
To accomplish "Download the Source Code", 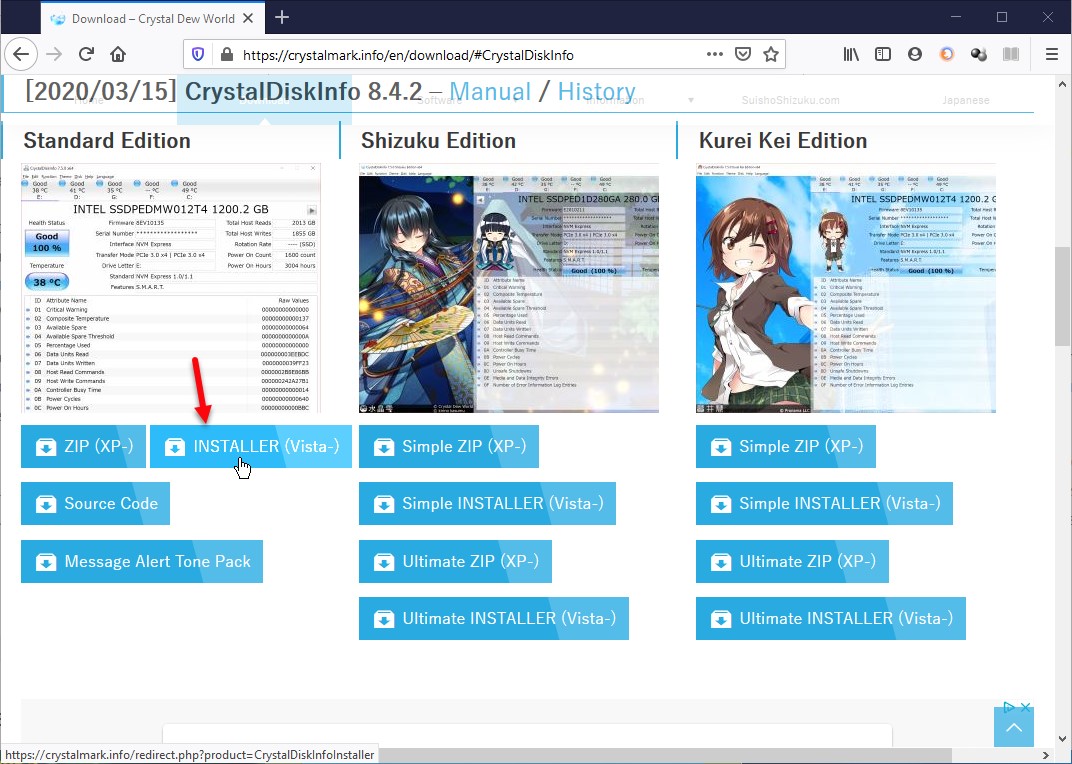I will pos(96,503).
